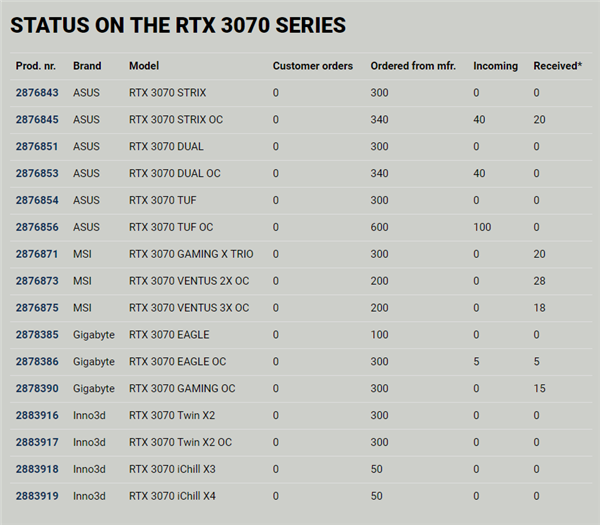This screenshot has height=525, width=600.
Task: Open product 2883918 iChill X3
Action: pyautogui.click(x=36, y=469)
